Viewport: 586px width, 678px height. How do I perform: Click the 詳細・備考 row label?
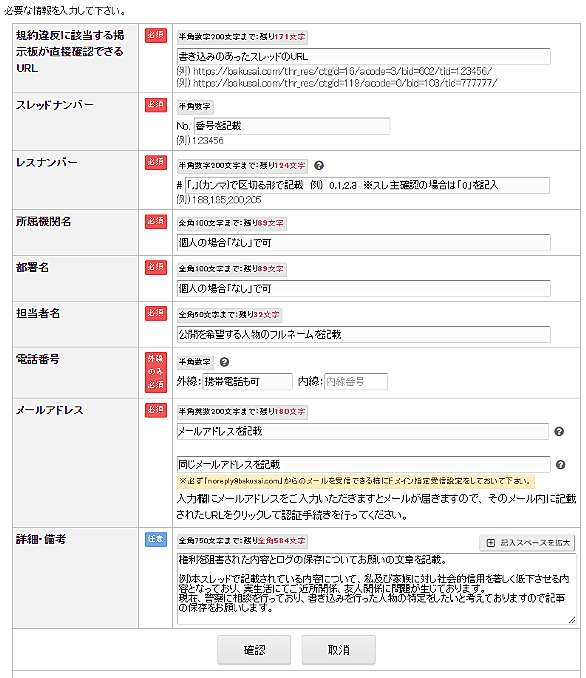coord(41,540)
